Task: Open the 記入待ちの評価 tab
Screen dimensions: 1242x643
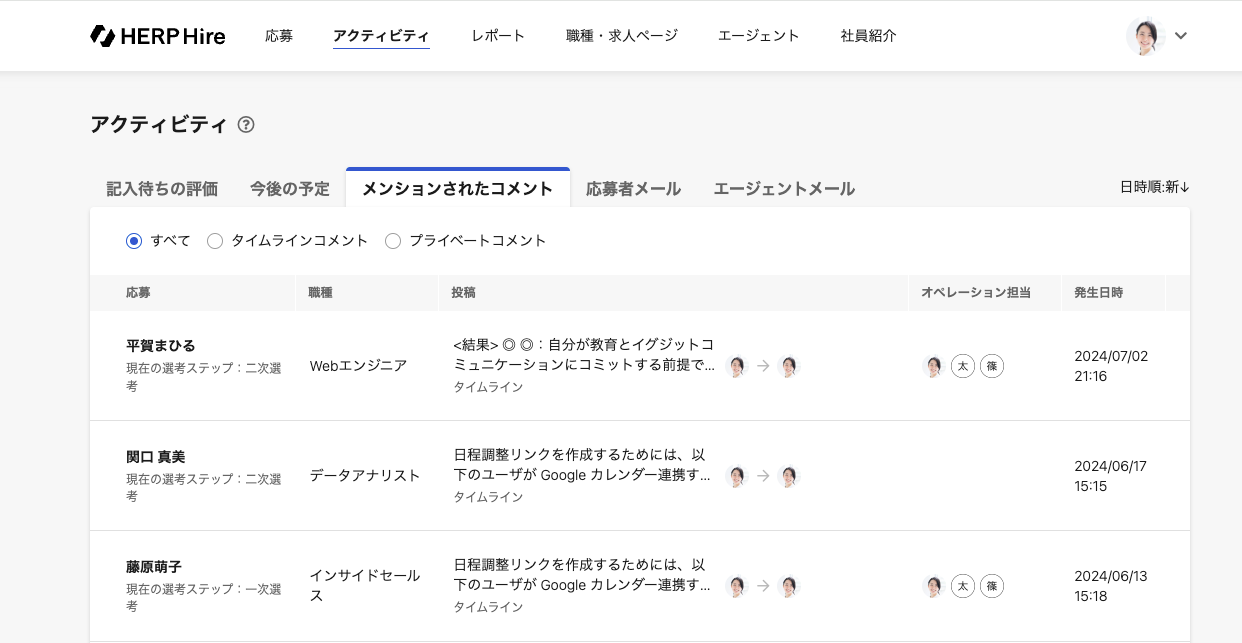Action: [162, 189]
